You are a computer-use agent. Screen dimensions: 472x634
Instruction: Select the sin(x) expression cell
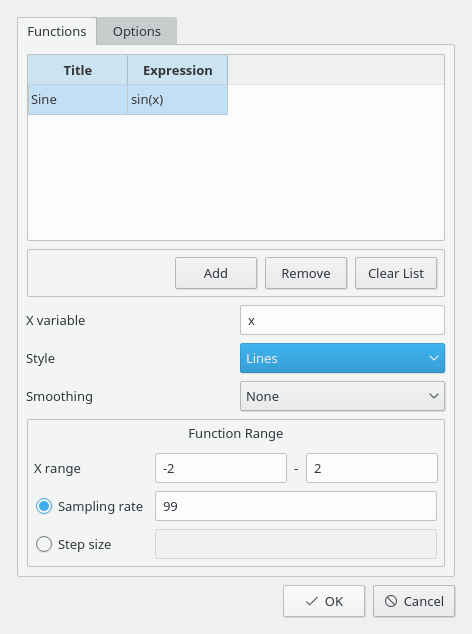(x=178, y=99)
